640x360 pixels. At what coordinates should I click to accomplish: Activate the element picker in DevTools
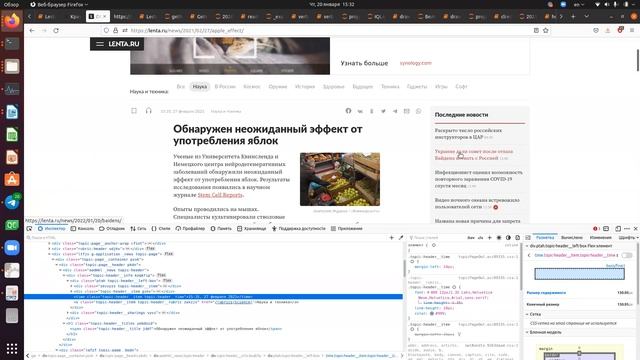pyautogui.click(x=29, y=229)
